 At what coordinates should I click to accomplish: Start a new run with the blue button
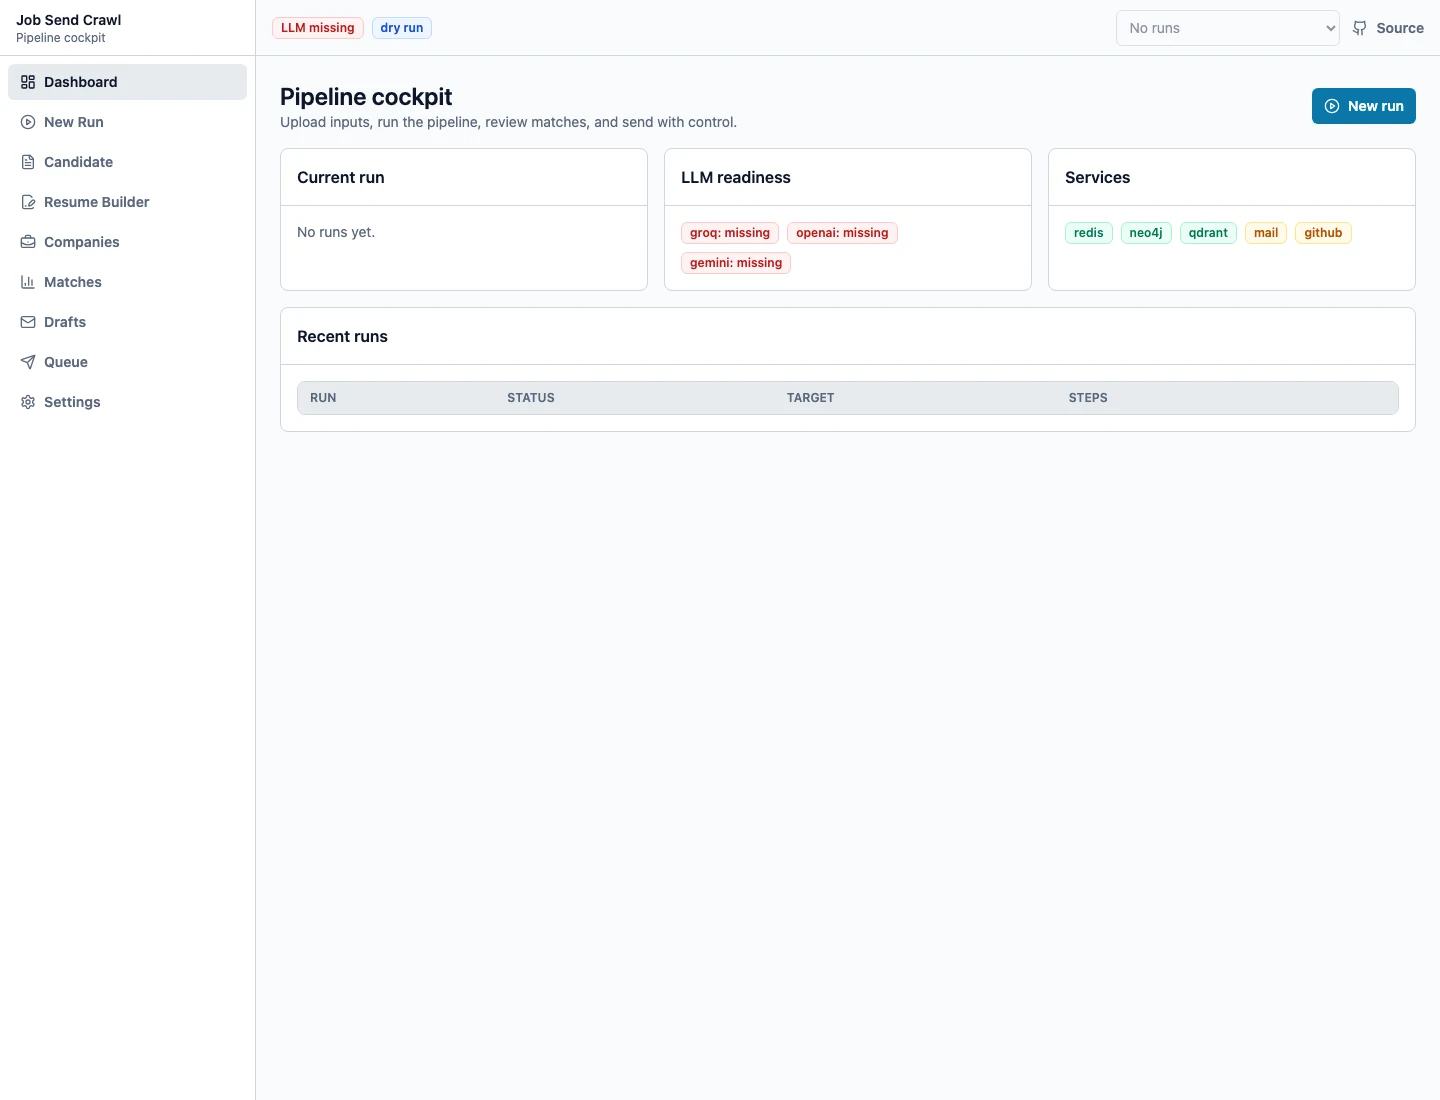pyautogui.click(x=1364, y=106)
